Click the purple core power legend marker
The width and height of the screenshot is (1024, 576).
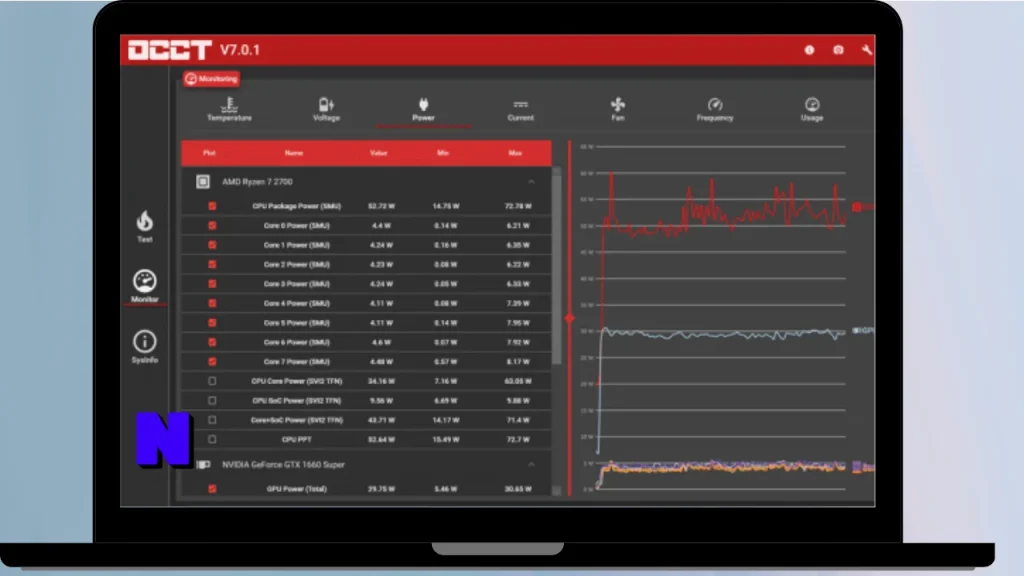(x=857, y=467)
